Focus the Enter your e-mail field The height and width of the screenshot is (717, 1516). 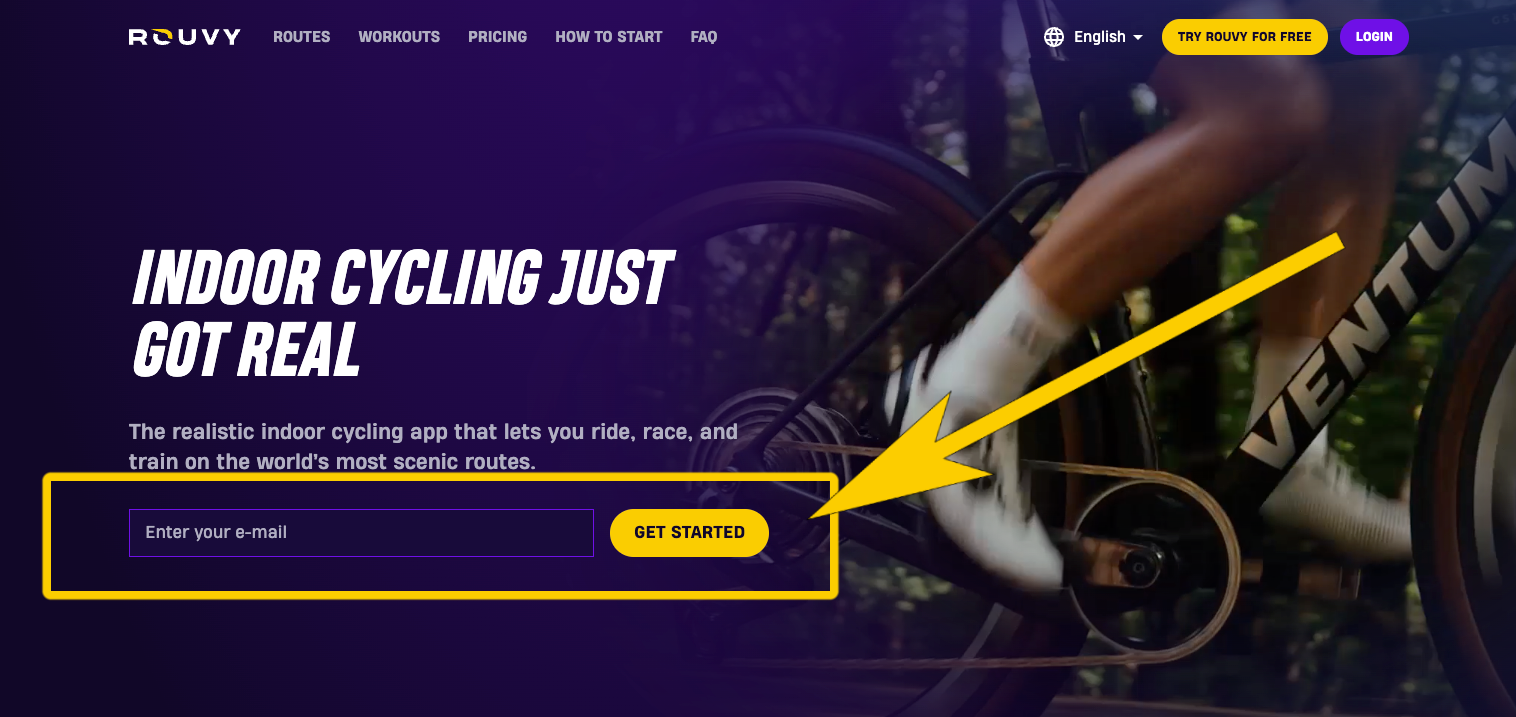361,533
